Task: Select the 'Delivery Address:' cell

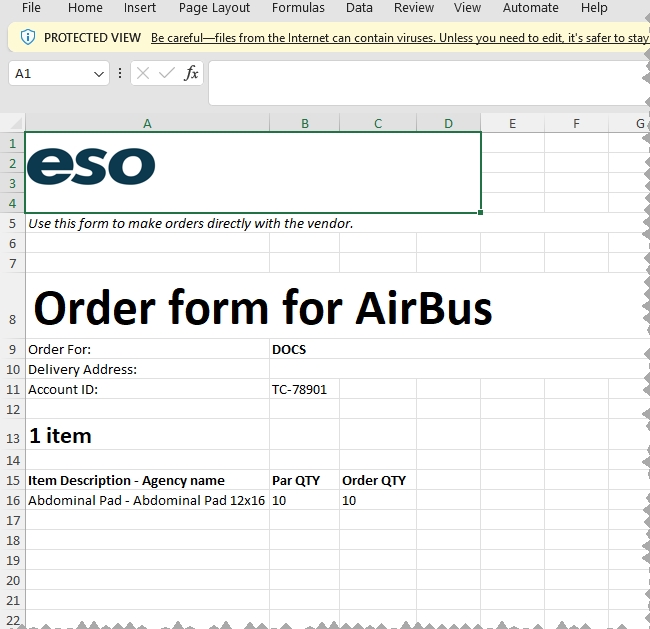Action: 147,369
